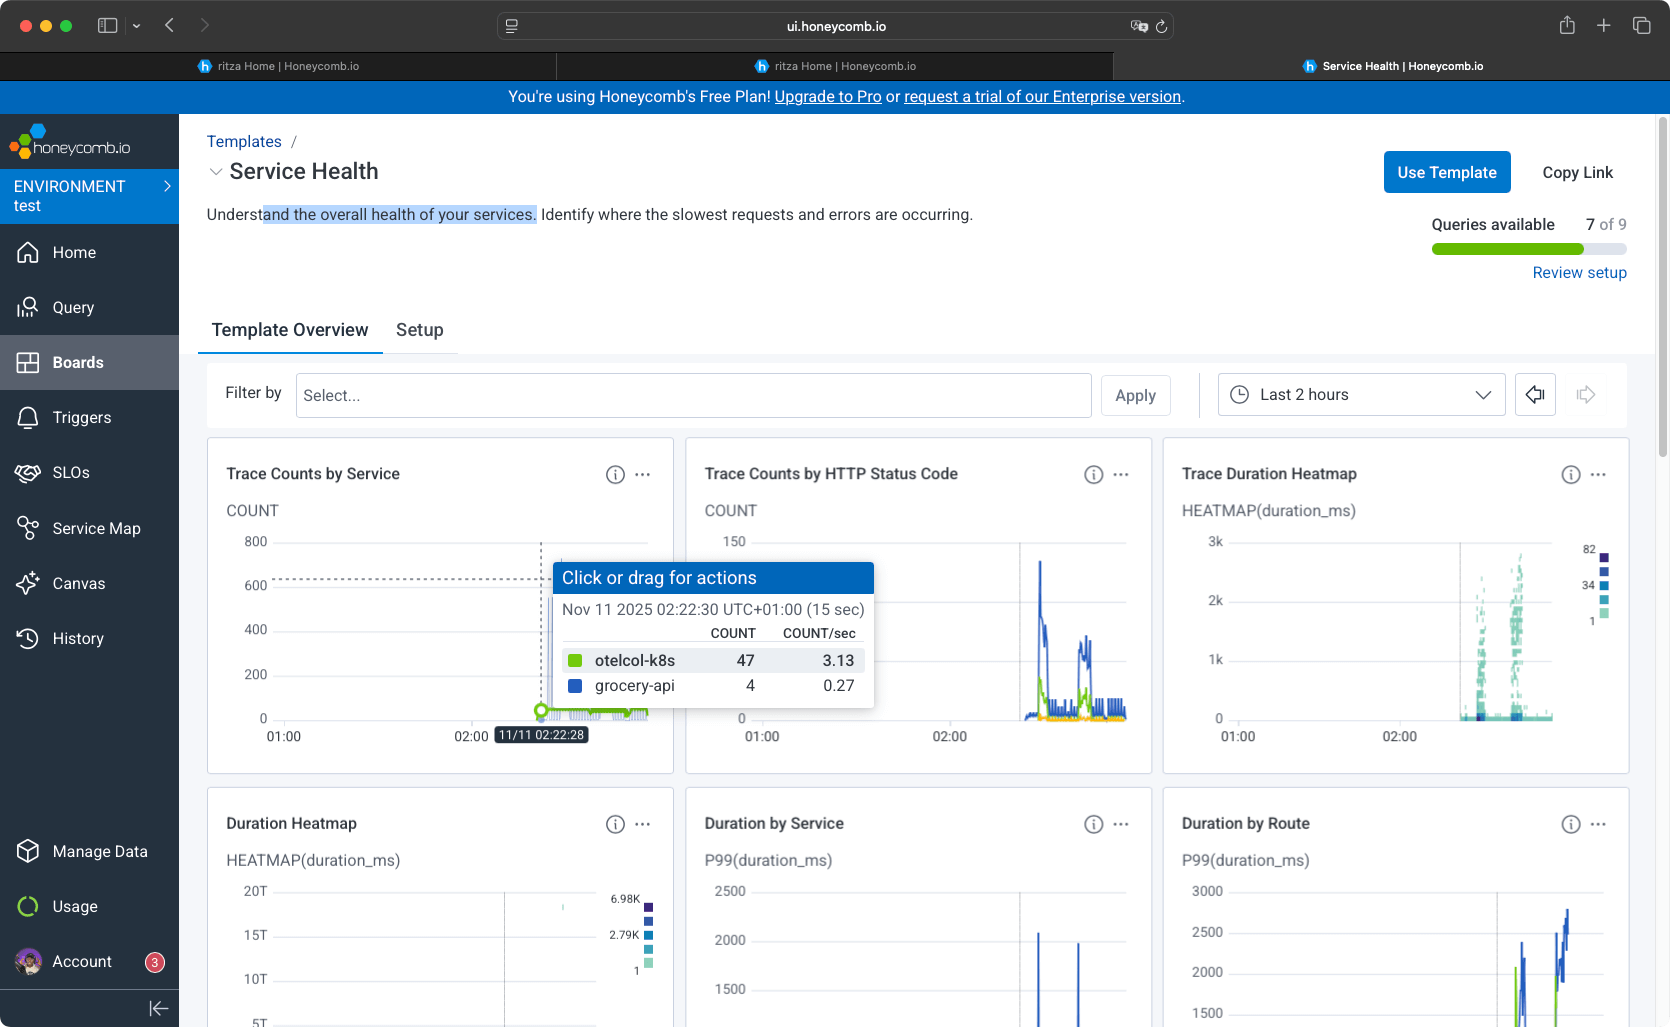Open the Last 2 hours time range dropdown

1360,394
